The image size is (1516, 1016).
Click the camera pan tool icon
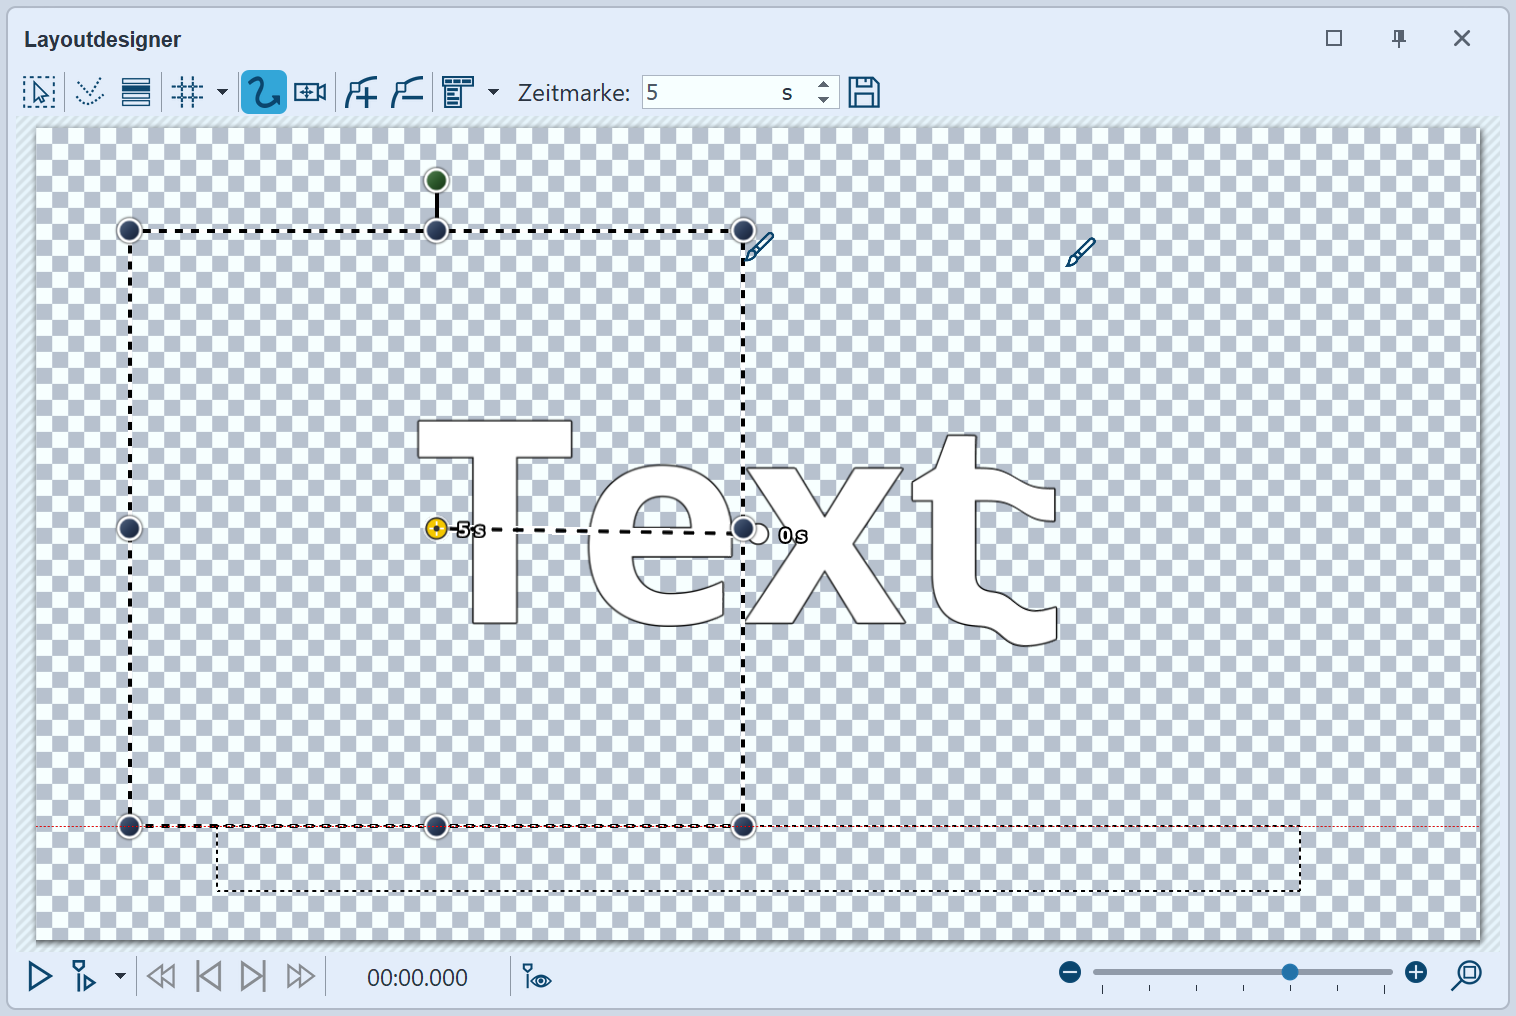pyautogui.click(x=310, y=93)
